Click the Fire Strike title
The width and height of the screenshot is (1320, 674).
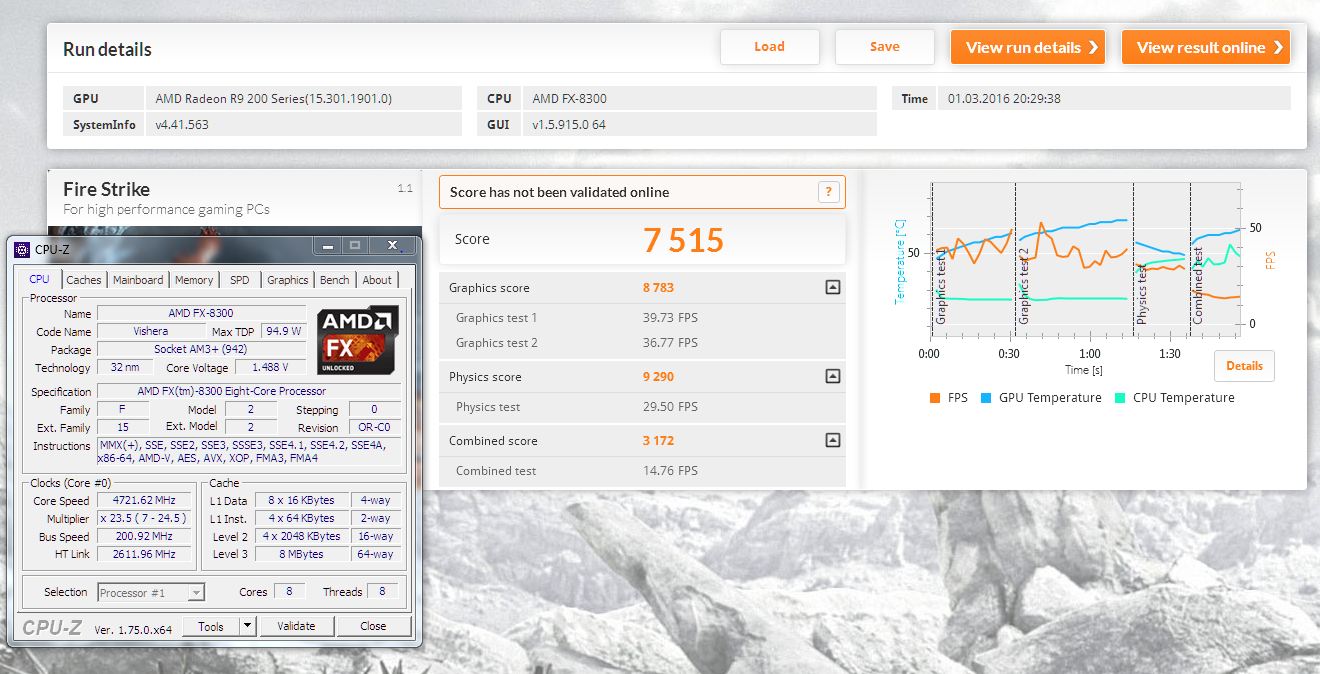106,189
